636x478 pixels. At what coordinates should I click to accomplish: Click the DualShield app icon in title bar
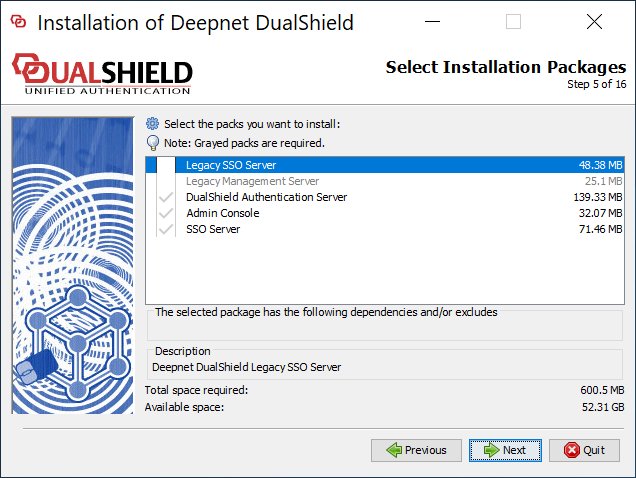pyautogui.click(x=18, y=22)
